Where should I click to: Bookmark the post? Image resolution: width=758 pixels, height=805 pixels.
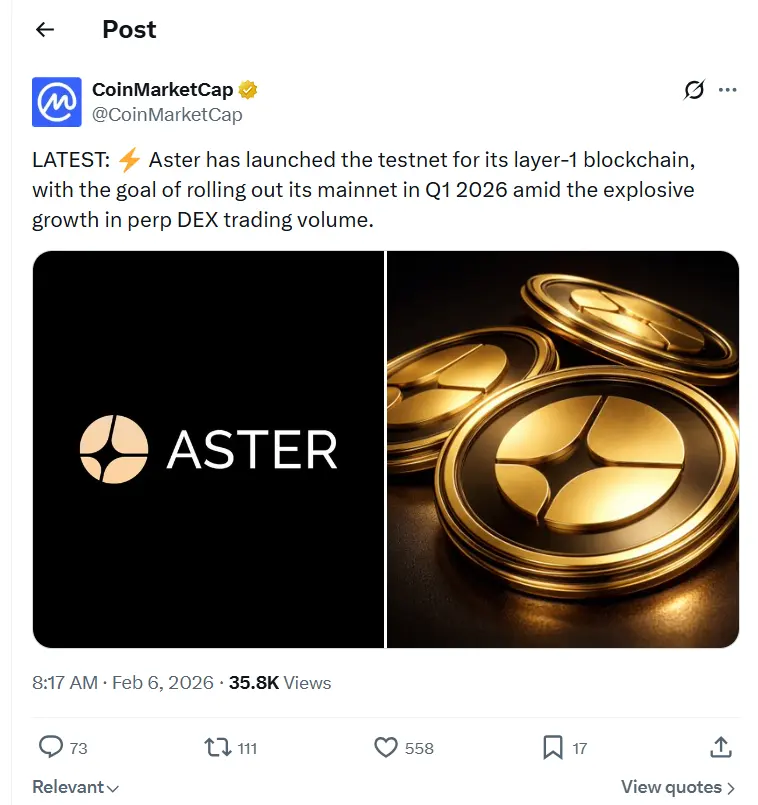pos(553,747)
